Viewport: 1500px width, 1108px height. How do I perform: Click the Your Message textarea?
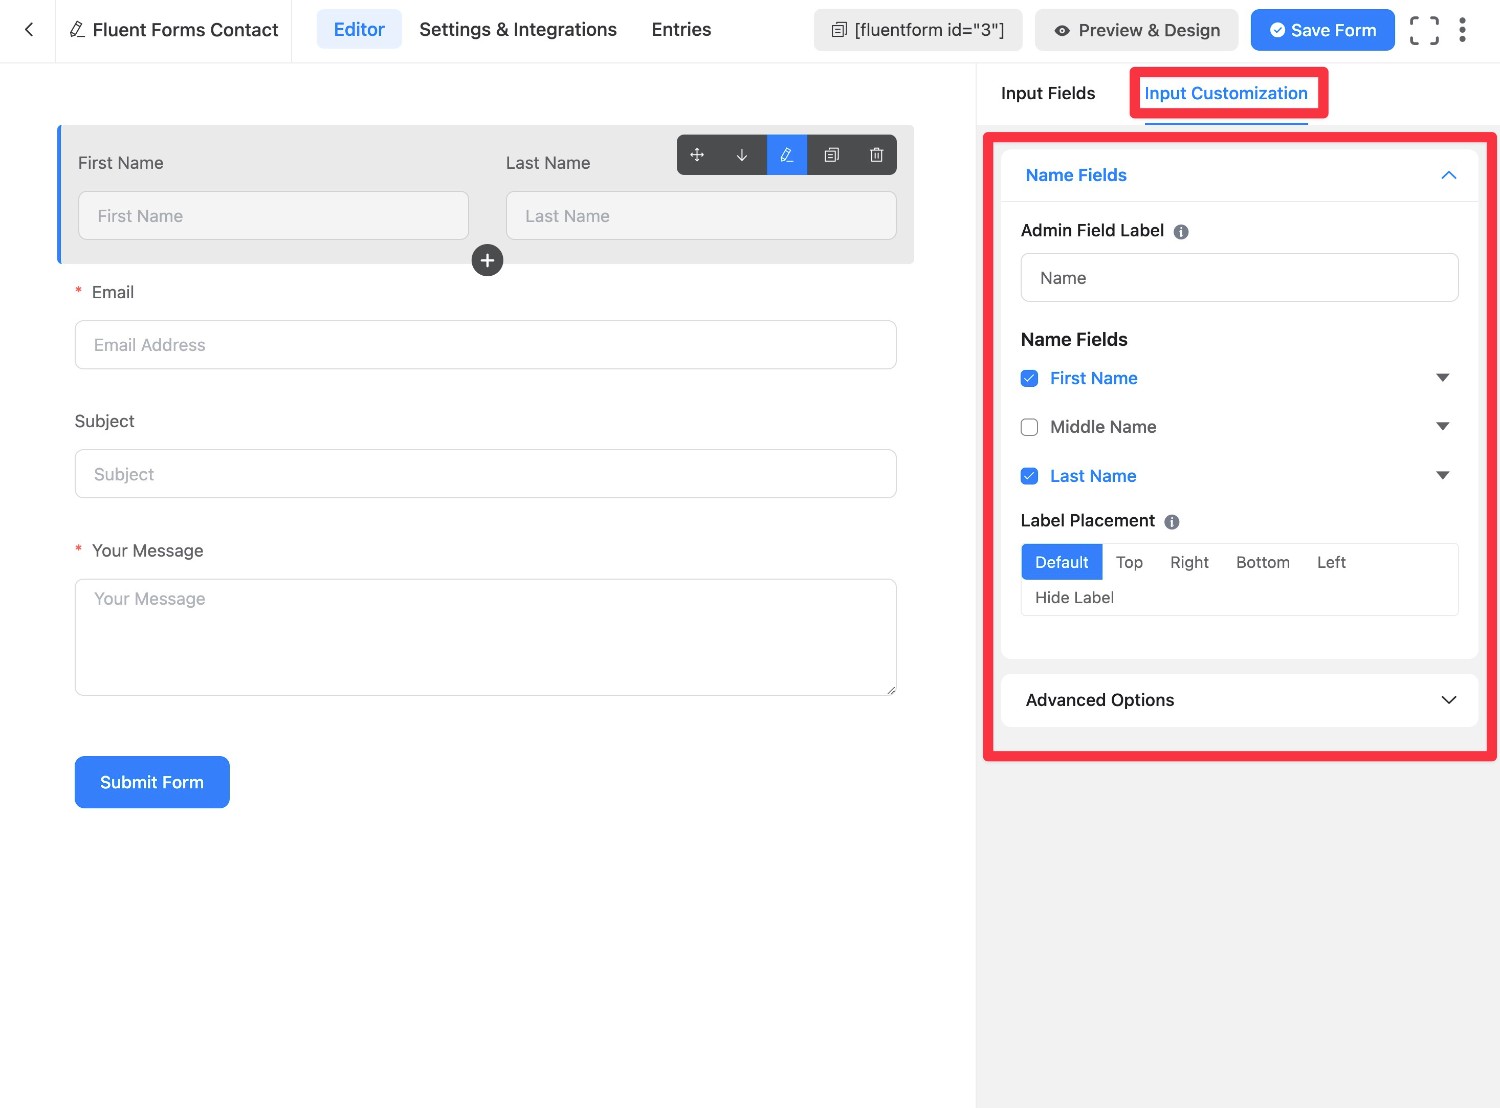(x=486, y=637)
